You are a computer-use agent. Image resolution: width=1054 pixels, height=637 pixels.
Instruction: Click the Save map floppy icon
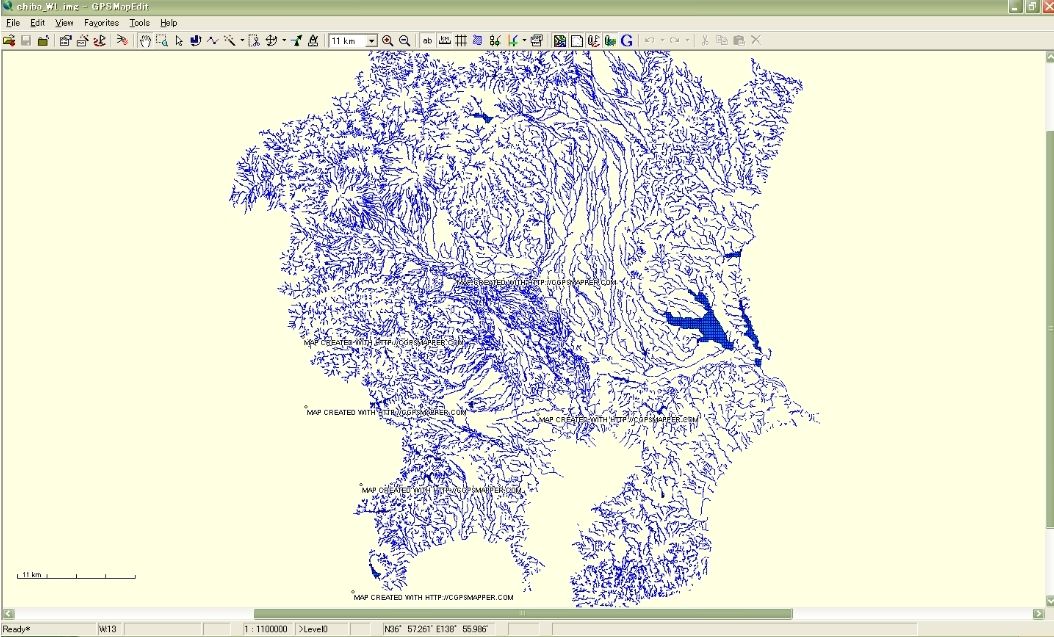[x=26, y=40]
